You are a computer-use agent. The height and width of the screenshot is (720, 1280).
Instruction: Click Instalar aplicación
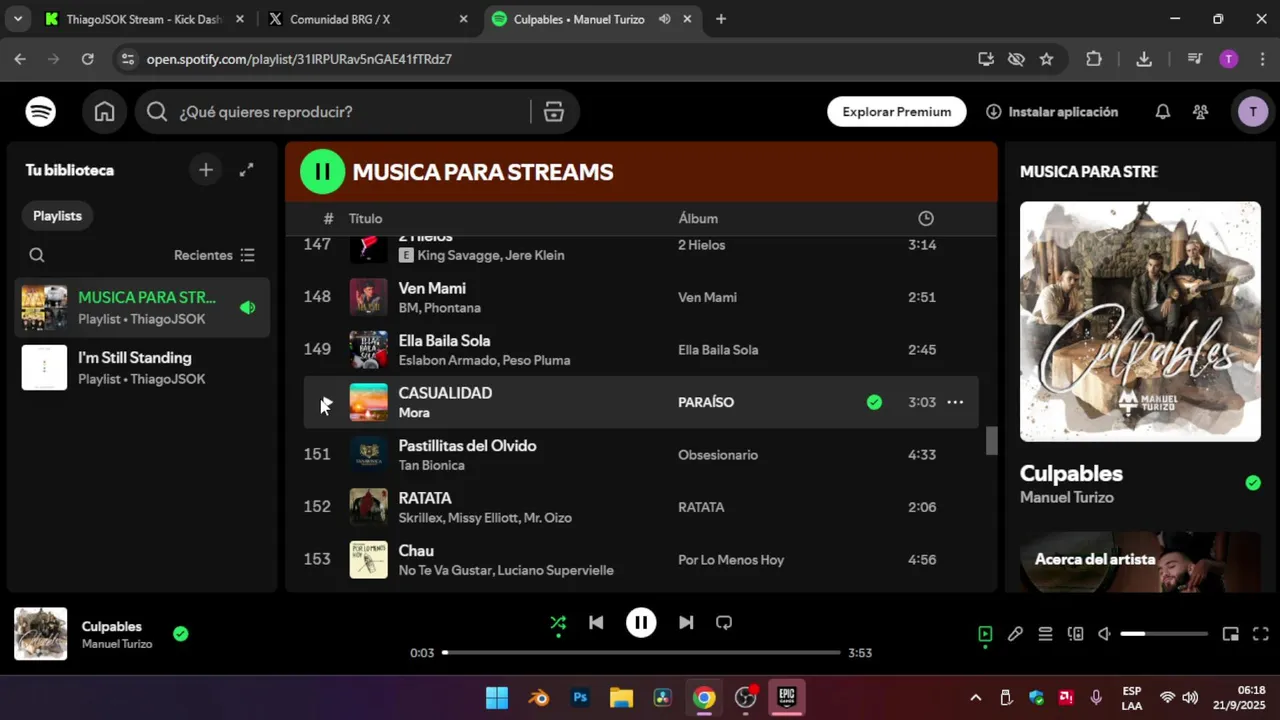(x=1052, y=112)
